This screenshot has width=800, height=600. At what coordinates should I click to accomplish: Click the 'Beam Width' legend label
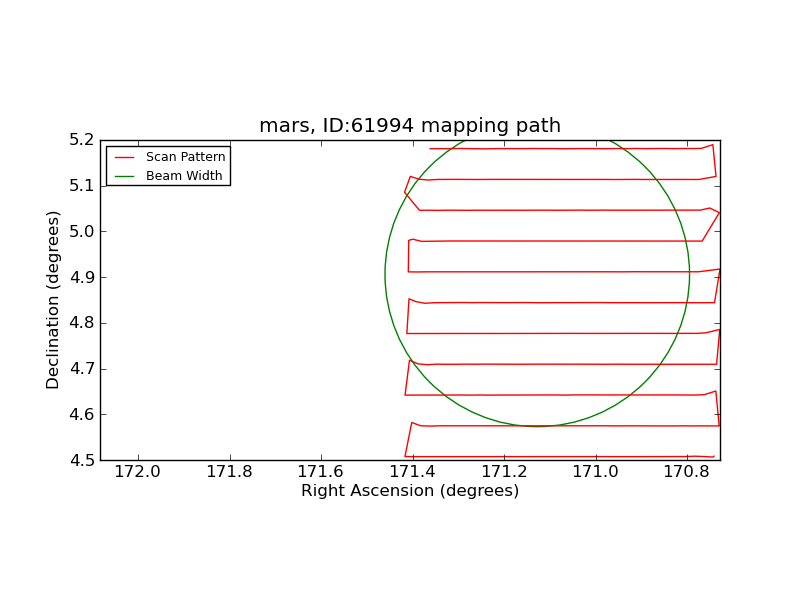(x=184, y=176)
